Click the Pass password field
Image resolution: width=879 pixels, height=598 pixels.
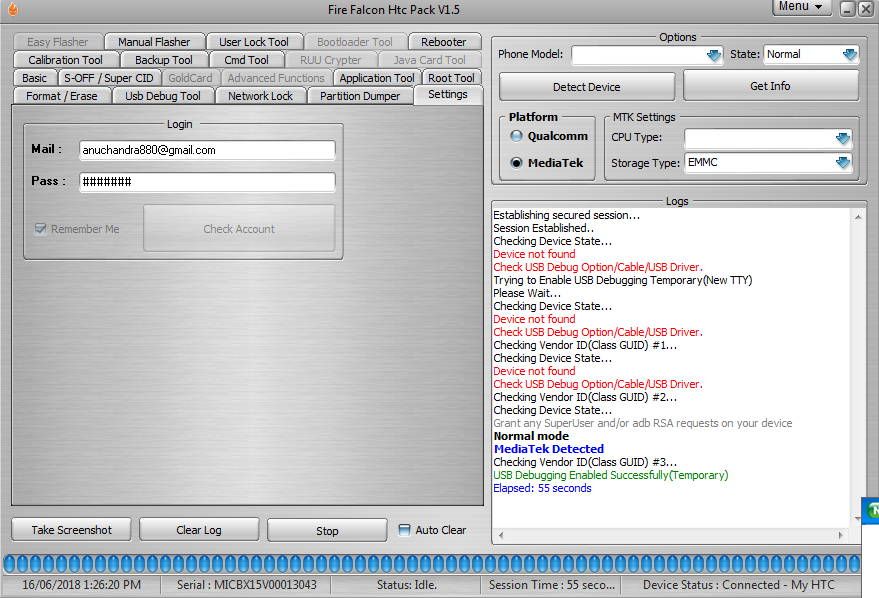pos(207,182)
